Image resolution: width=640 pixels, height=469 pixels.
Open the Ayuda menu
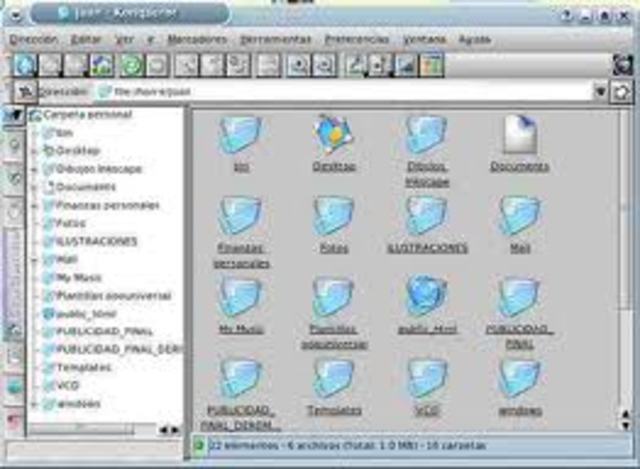pos(474,40)
